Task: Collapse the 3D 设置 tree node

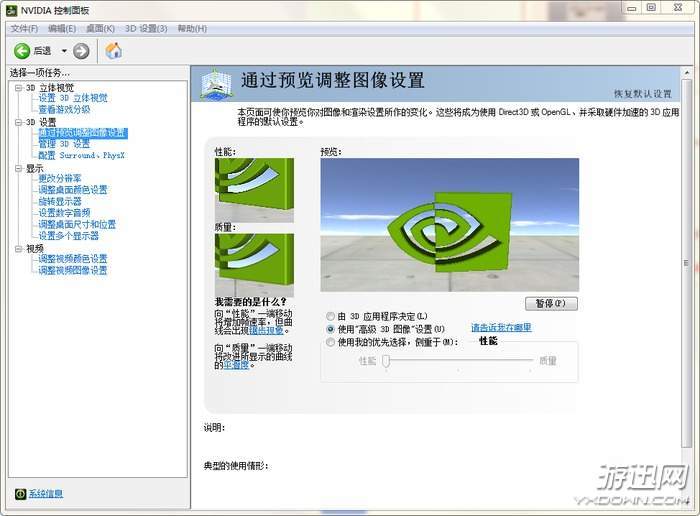Action: pyautogui.click(x=19, y=122)
